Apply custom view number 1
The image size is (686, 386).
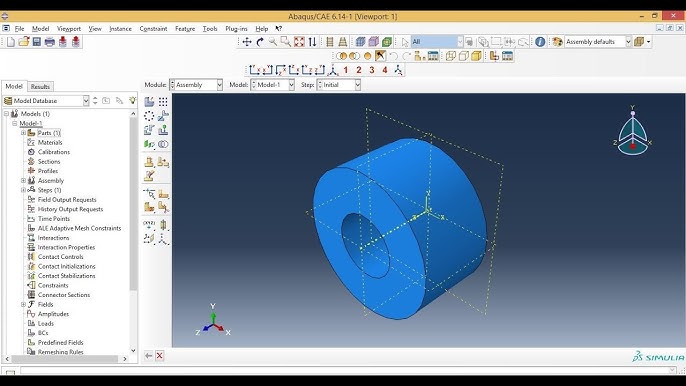click(x=346, y=70)
